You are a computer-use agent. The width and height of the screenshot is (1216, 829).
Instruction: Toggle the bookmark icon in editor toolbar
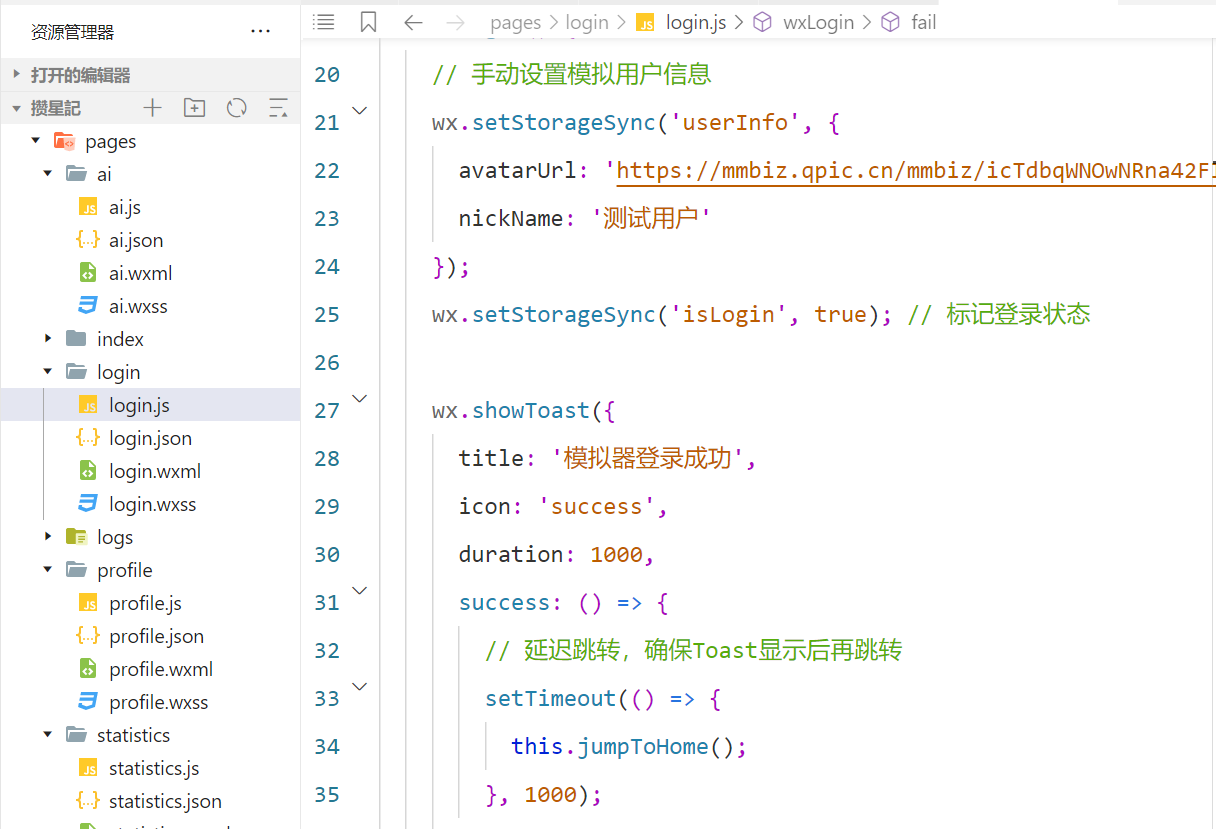[x=368, y=21]
